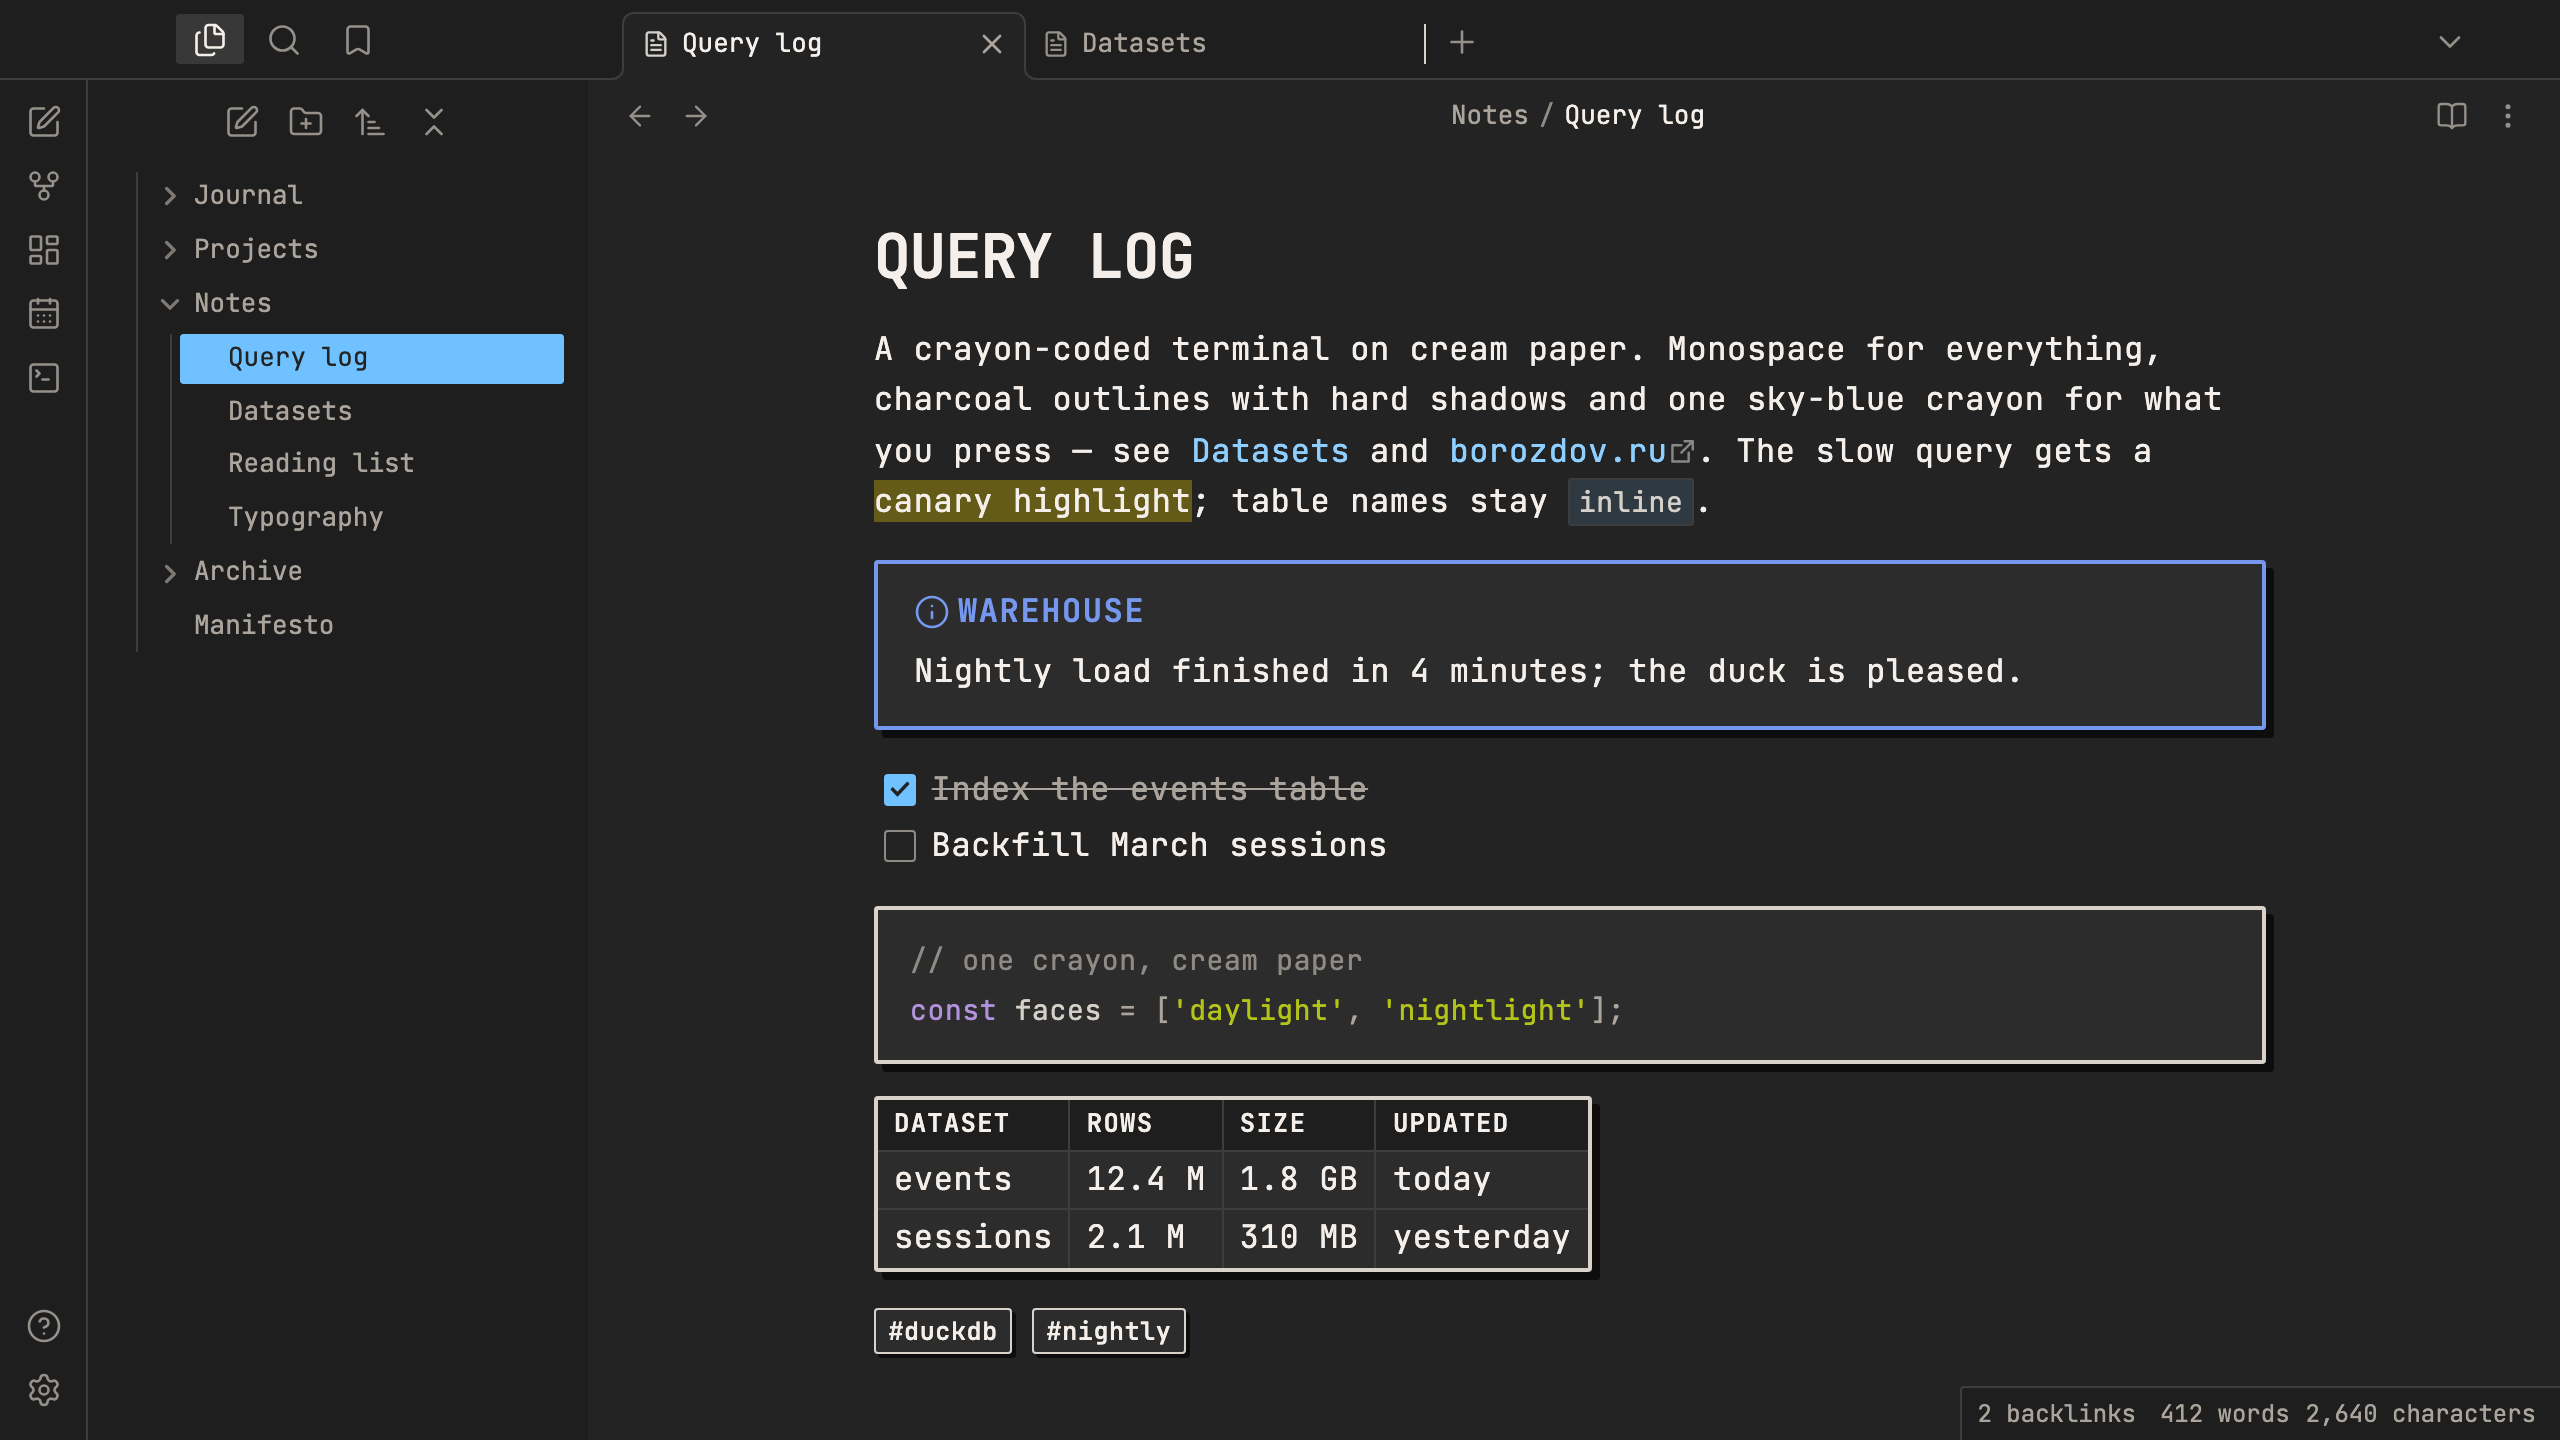Collapse all folders icon
The height and width of the screenshot is (1440, 2560).
(434, 122)
